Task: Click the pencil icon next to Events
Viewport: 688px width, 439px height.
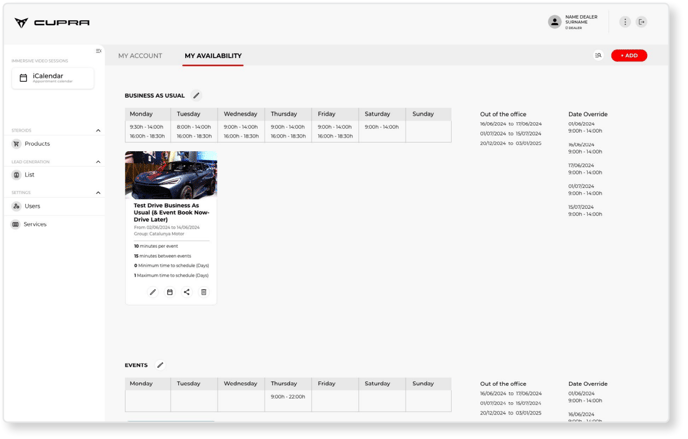Action: pyautogui.click(x=160, y=365)
